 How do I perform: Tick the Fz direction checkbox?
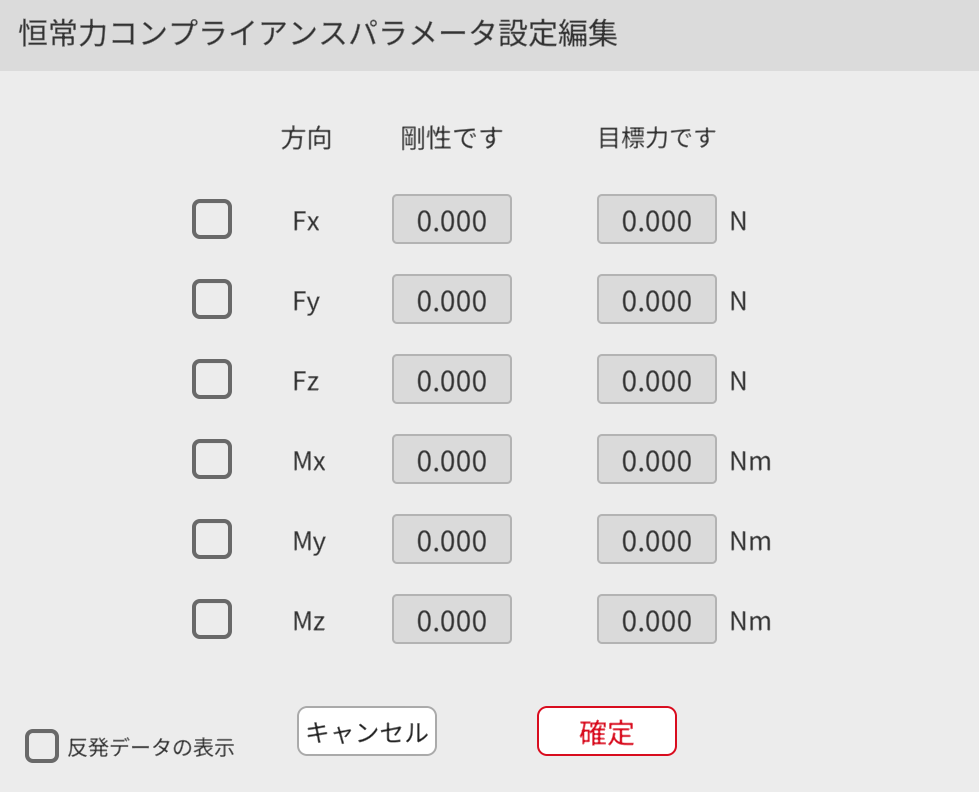click(212, 379)
